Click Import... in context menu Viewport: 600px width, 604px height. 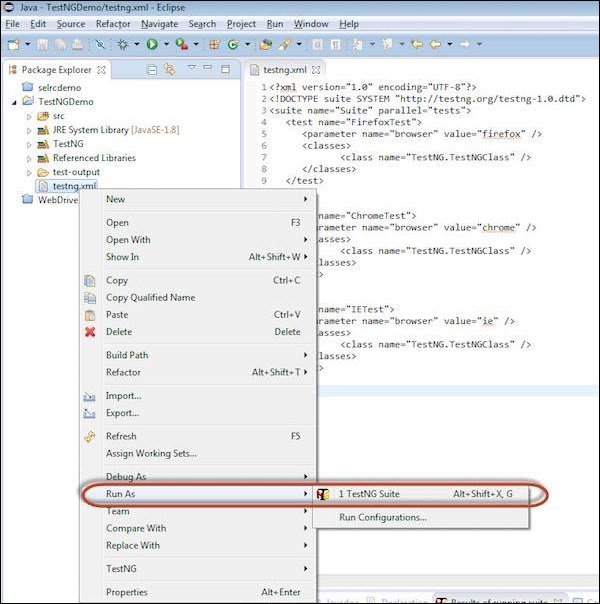click(198, 396)
